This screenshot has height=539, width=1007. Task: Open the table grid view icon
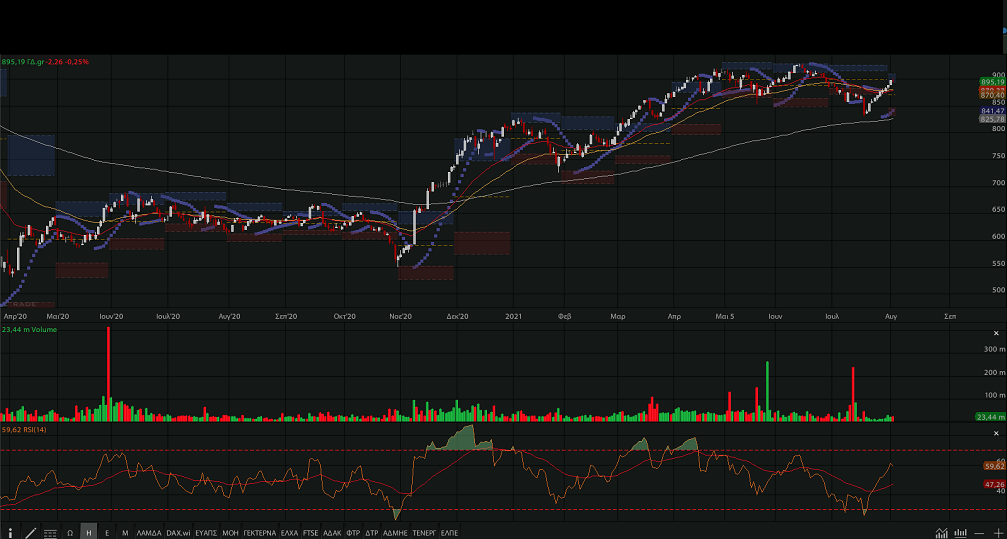coord(50,534)
